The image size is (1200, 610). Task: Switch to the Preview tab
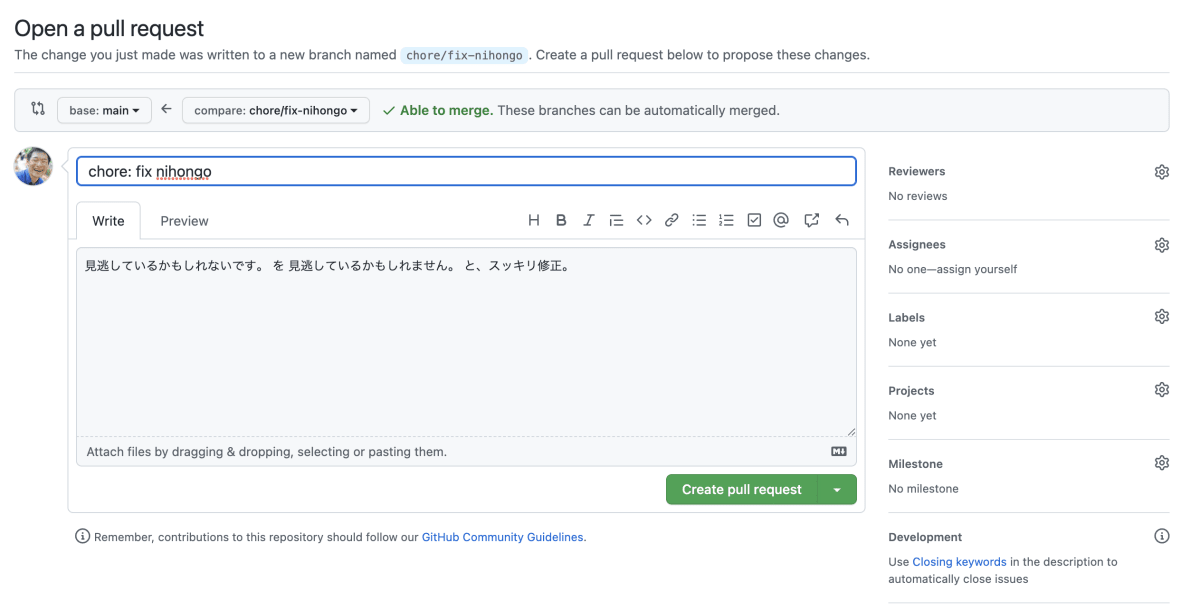pyautogui.click(x=184, y=221)
